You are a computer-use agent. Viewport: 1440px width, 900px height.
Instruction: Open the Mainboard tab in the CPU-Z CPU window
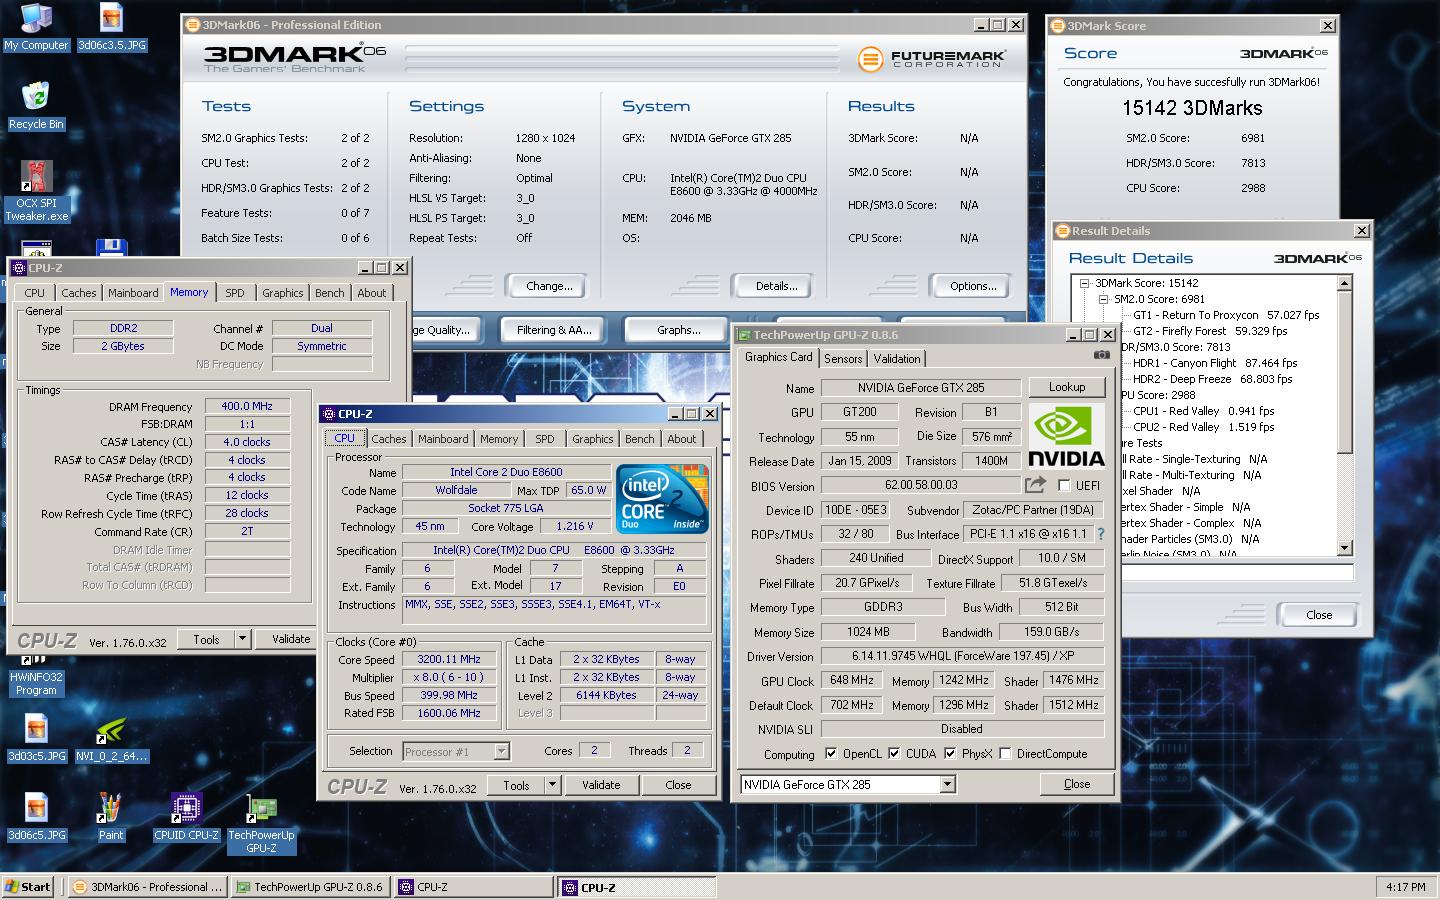(x=443, y=439)
